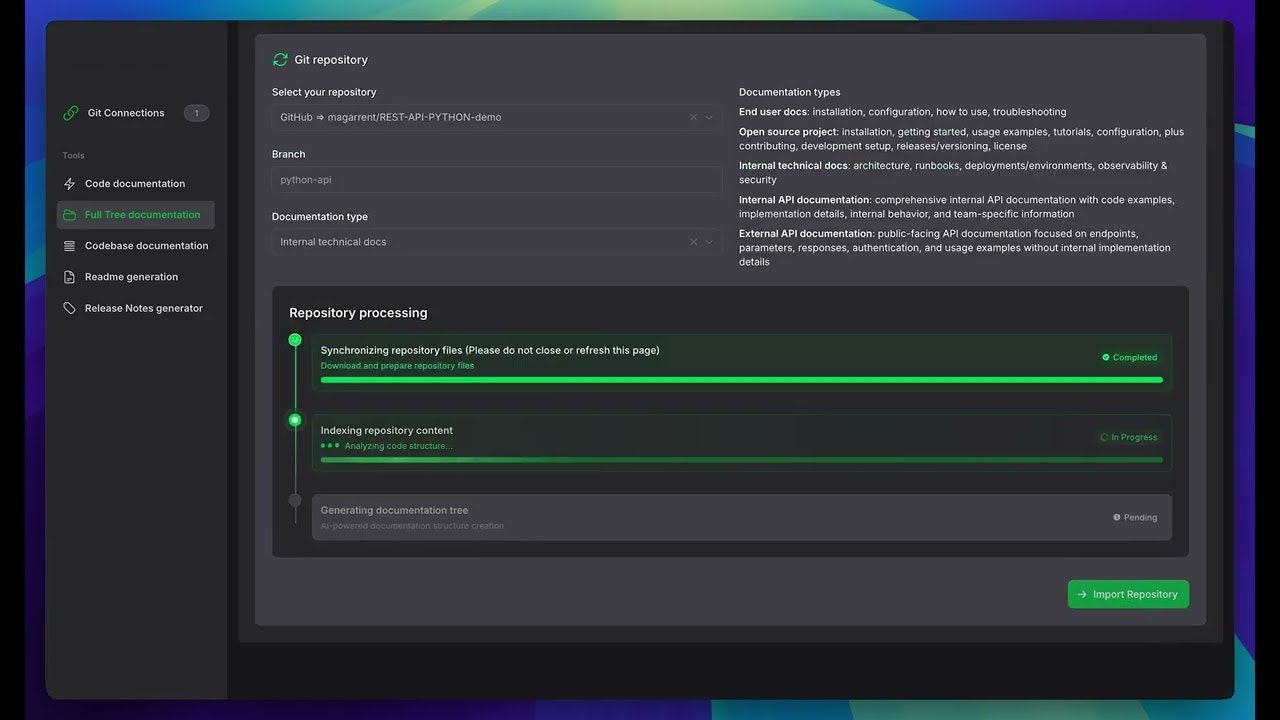Click the "1" badge next to Git Connections
Image resolution: width=1280 pixels, height=720 pixels.
click(x=196, y=112)
